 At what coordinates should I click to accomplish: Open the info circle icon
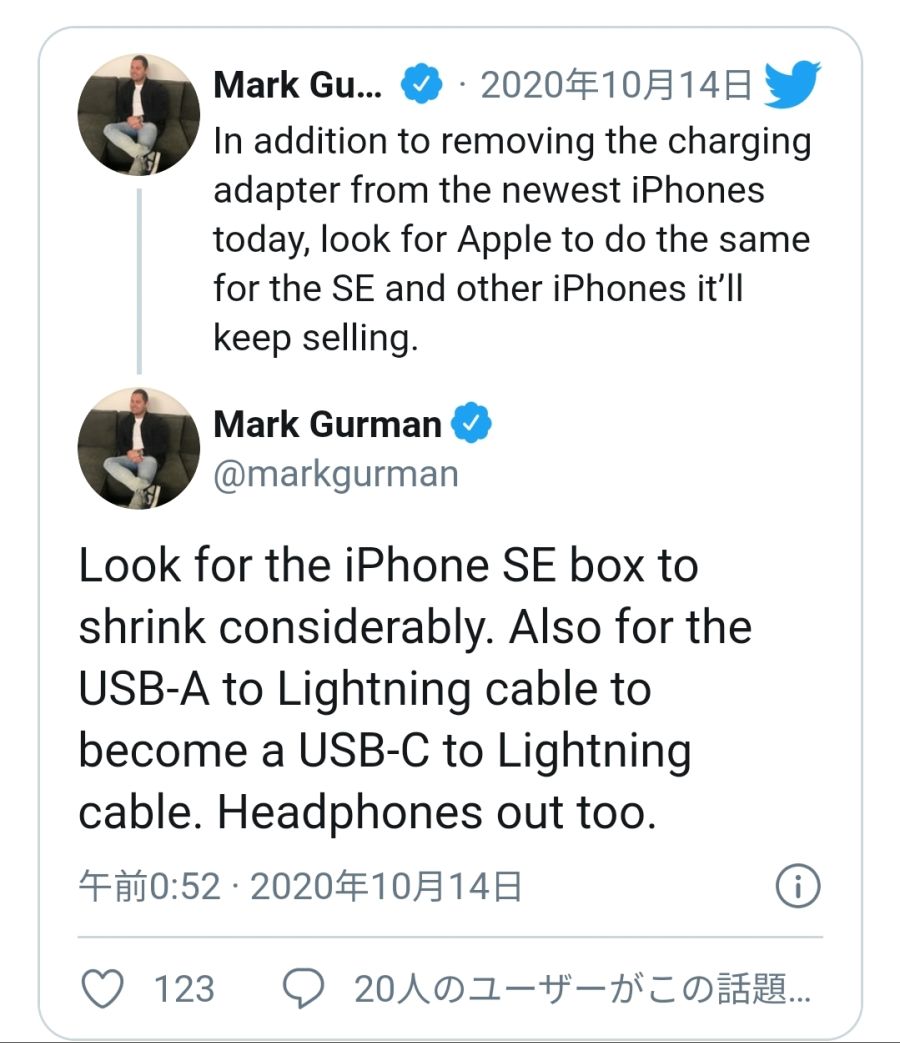pyautogui.click(x=798, y=886)
